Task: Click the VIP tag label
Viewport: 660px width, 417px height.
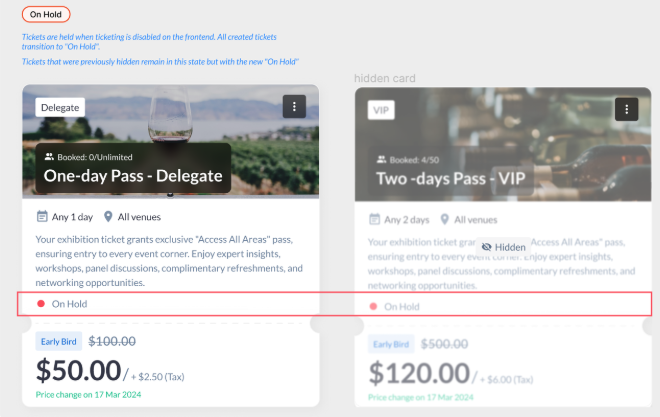Action: [381, 110]
